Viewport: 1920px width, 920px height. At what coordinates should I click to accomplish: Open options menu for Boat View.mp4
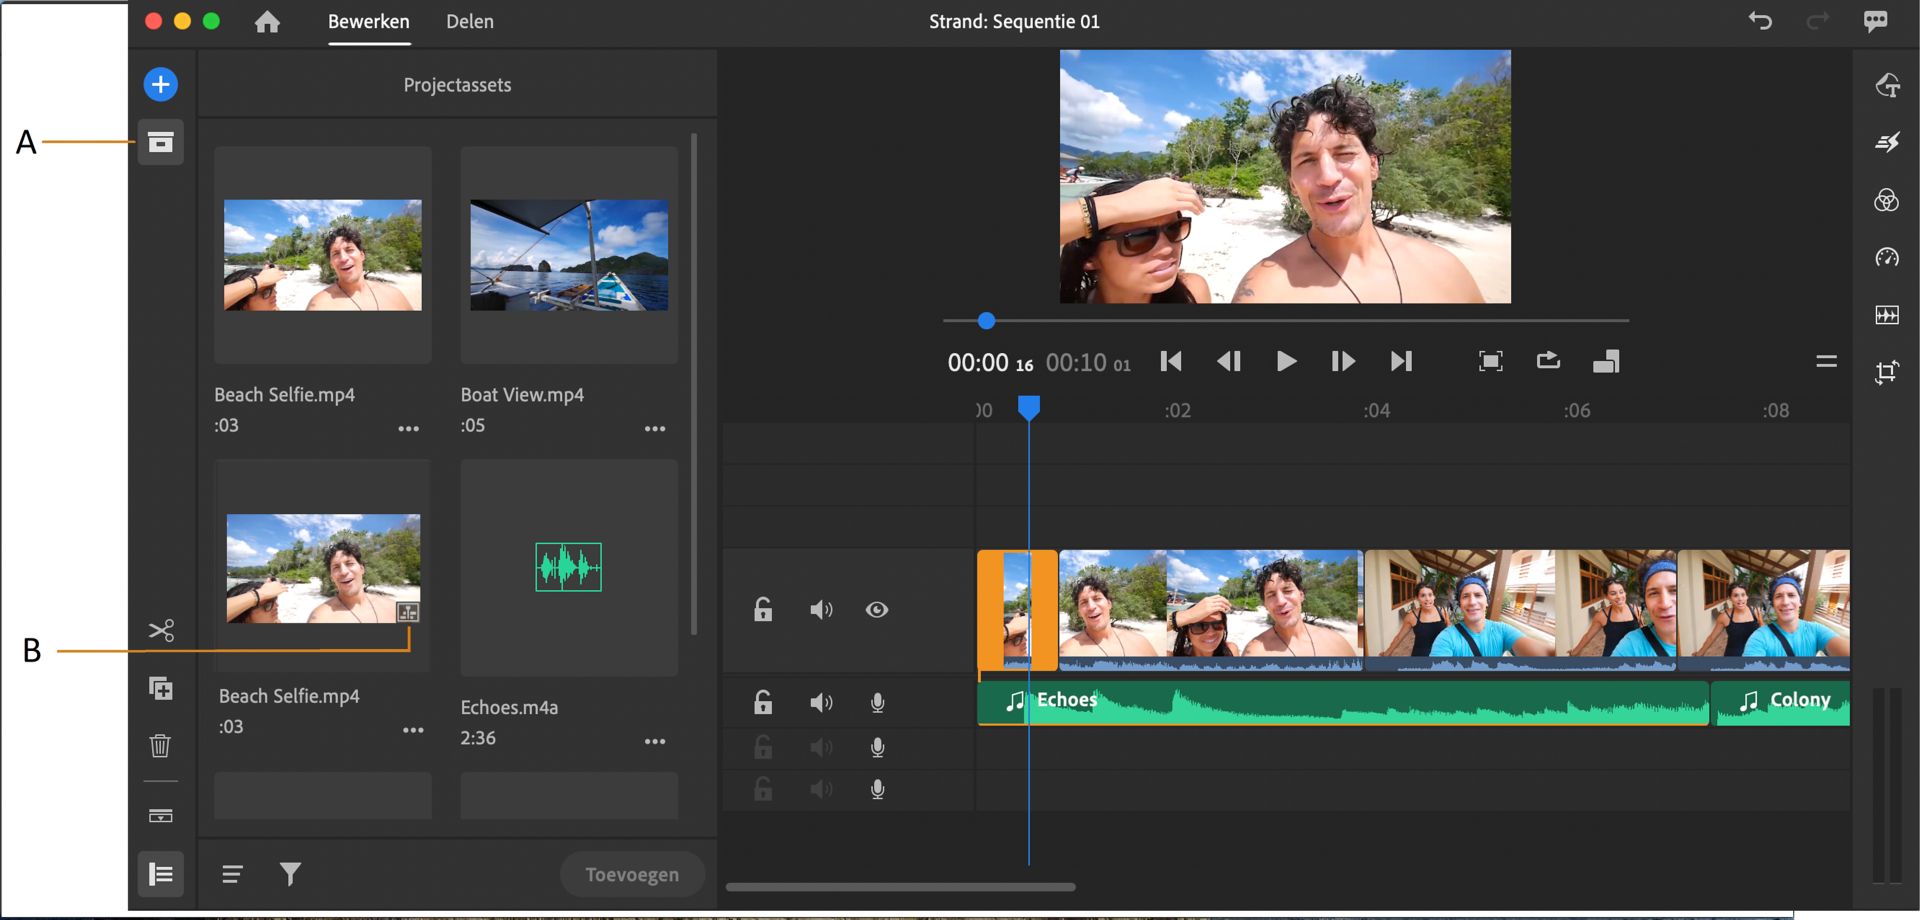point(654,428)
